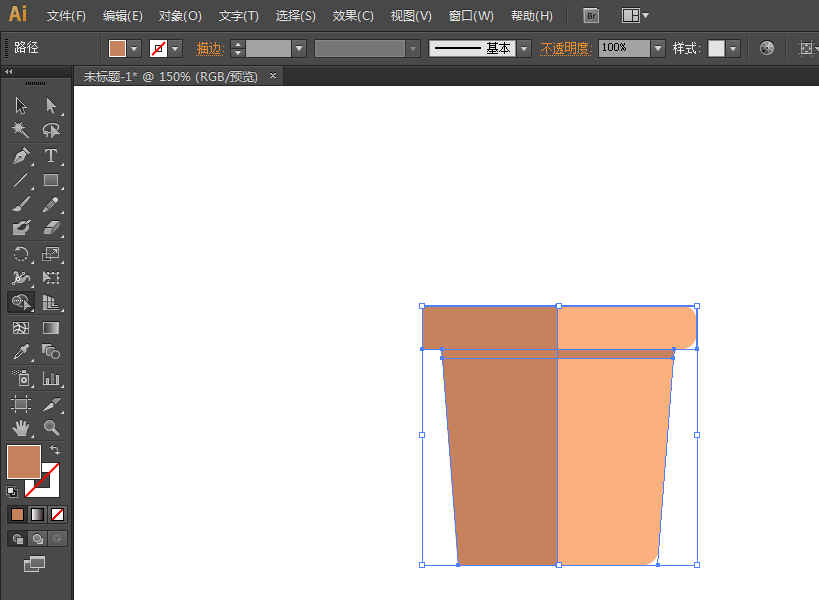Click the 不透明度 opacity link
Viewport: 819px width, 600px height.
pyautogui.click(x=566, y=49)
